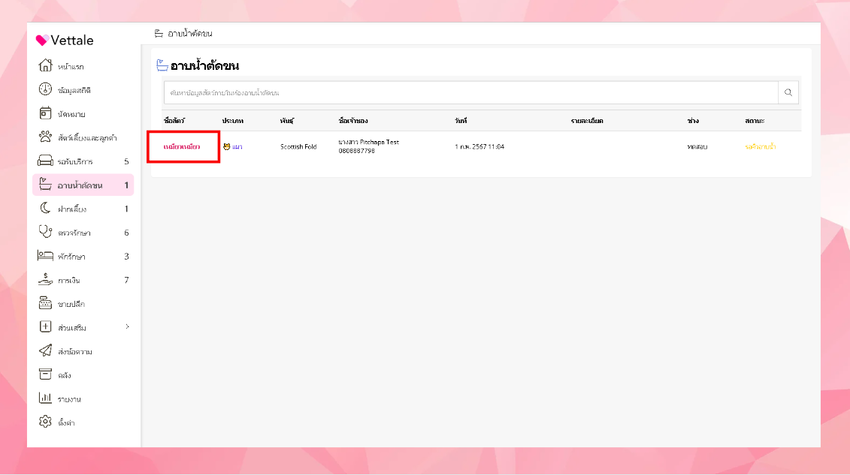Open retail cash register icon
Viewport: 850px width, 475px height.
[x=46, y=303]
